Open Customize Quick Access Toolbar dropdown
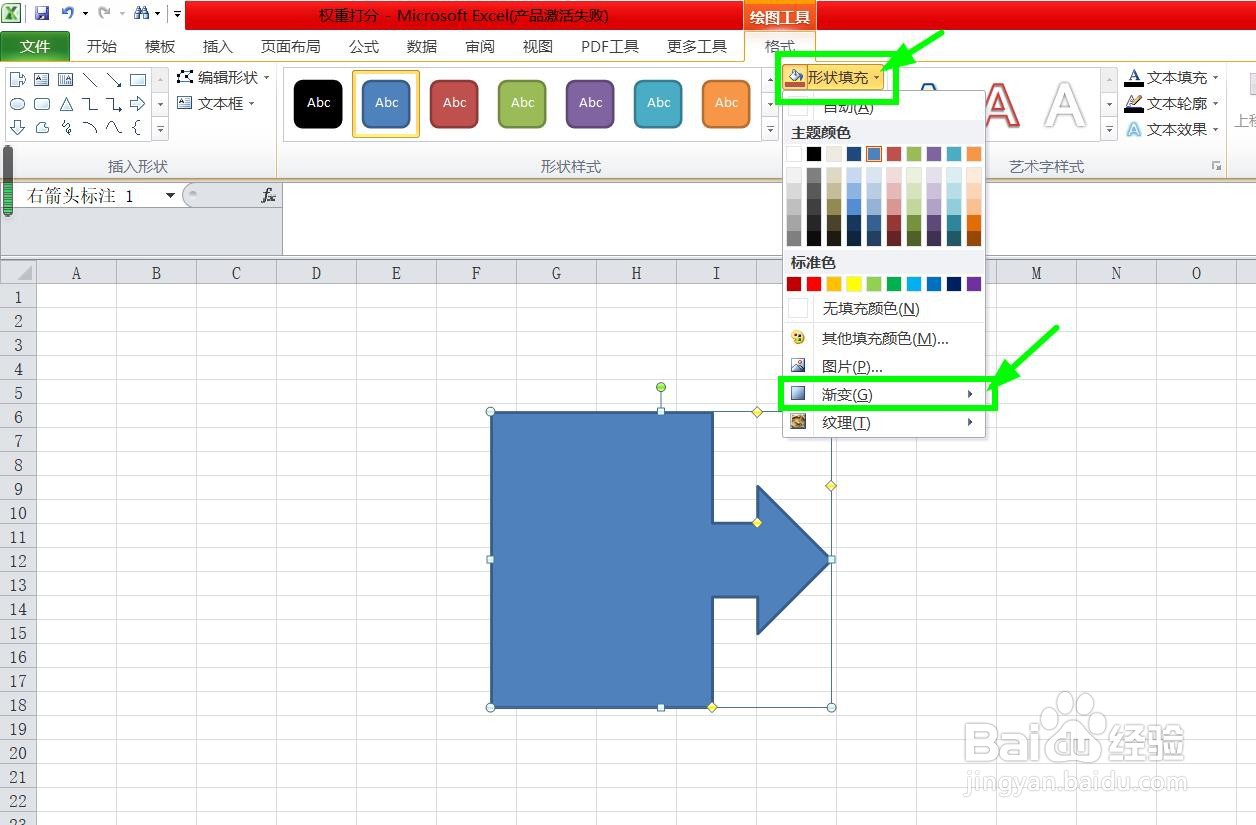1256x825 pixels. coord(177,14)
